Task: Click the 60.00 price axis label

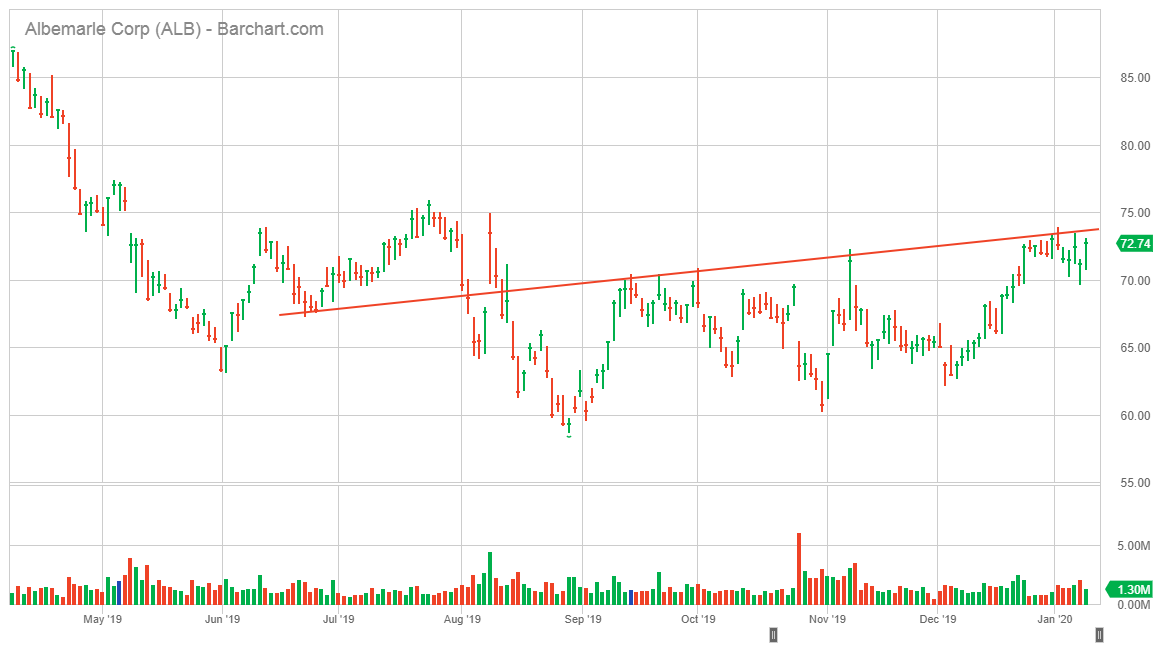Action: (x=1135, y=416)
